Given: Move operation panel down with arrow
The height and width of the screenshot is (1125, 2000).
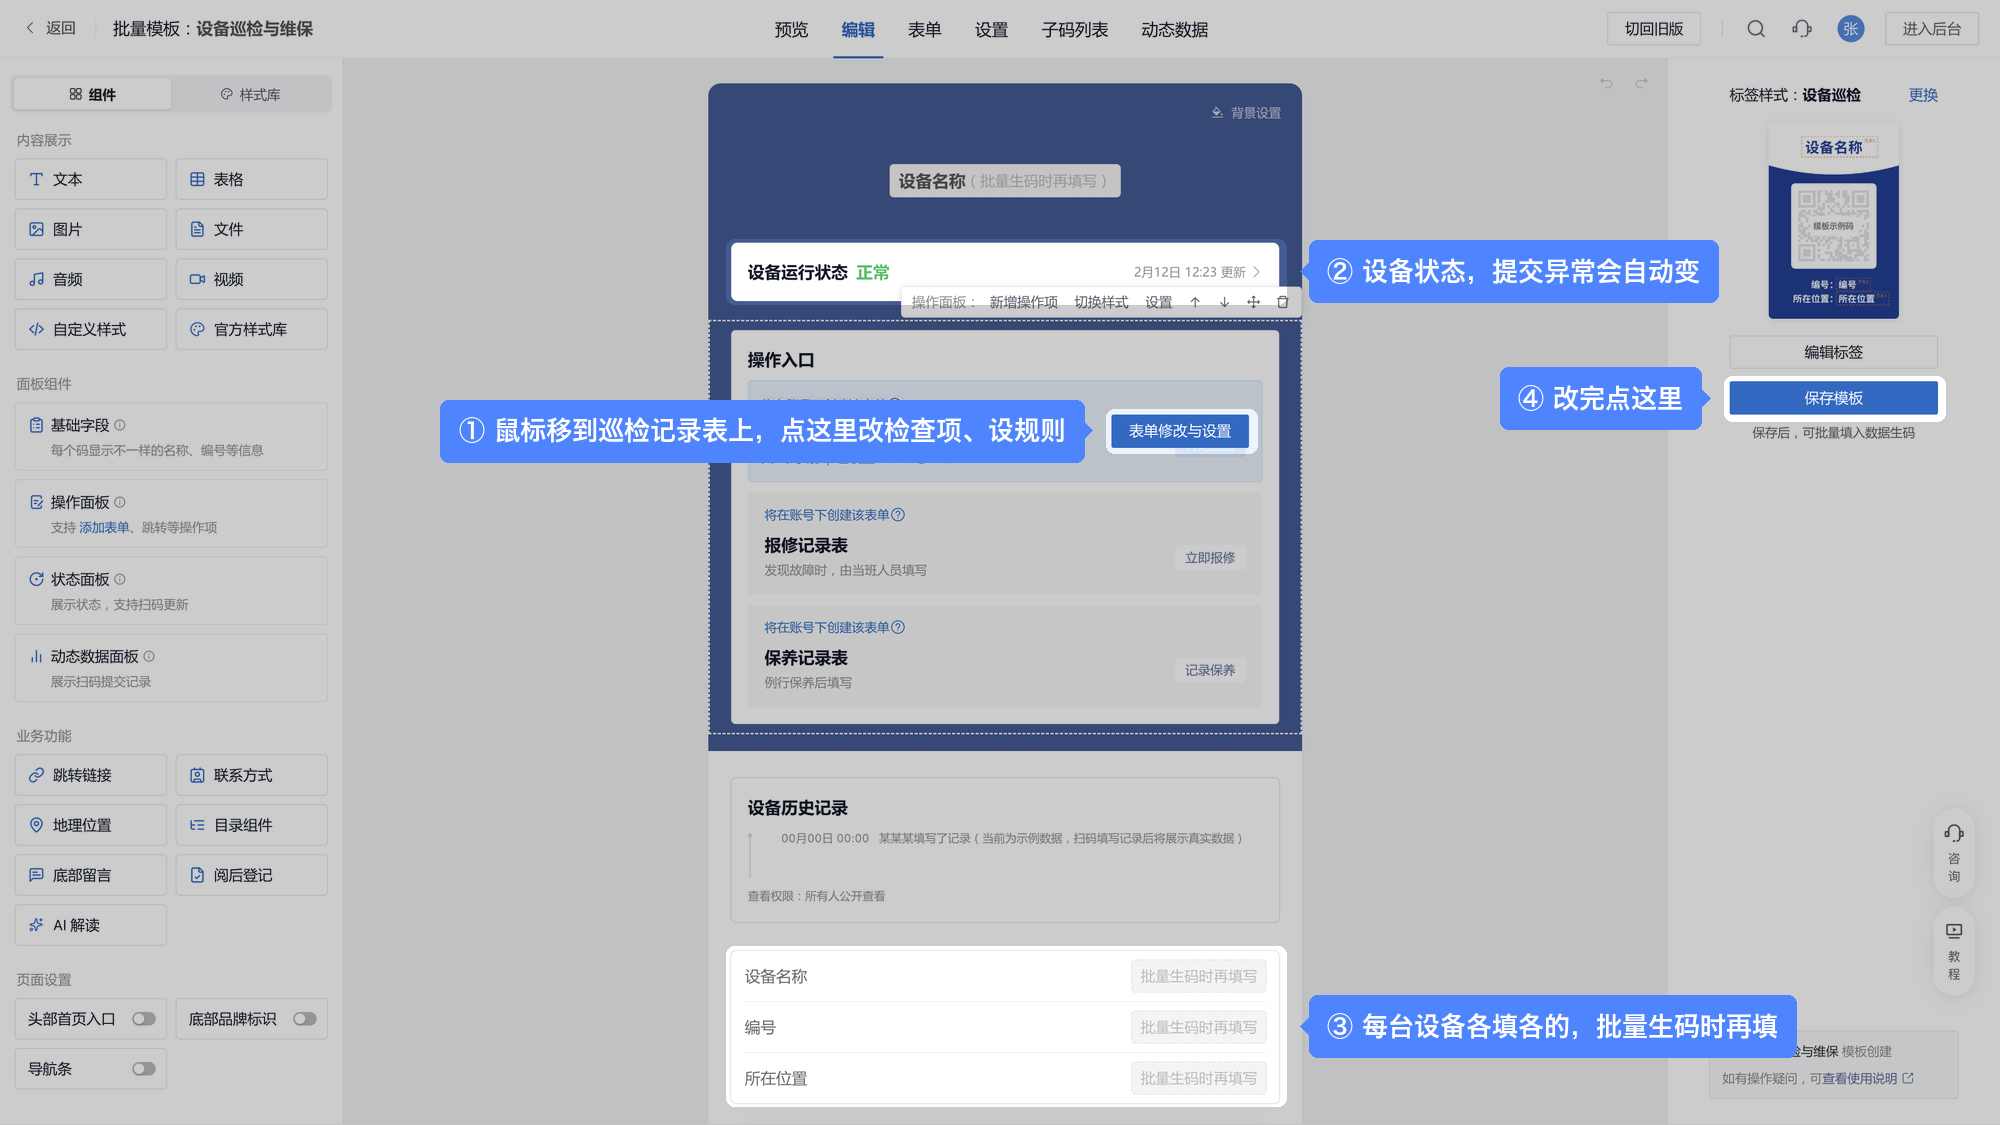Looking at the screenshot, I should (x=1224, y=302).
